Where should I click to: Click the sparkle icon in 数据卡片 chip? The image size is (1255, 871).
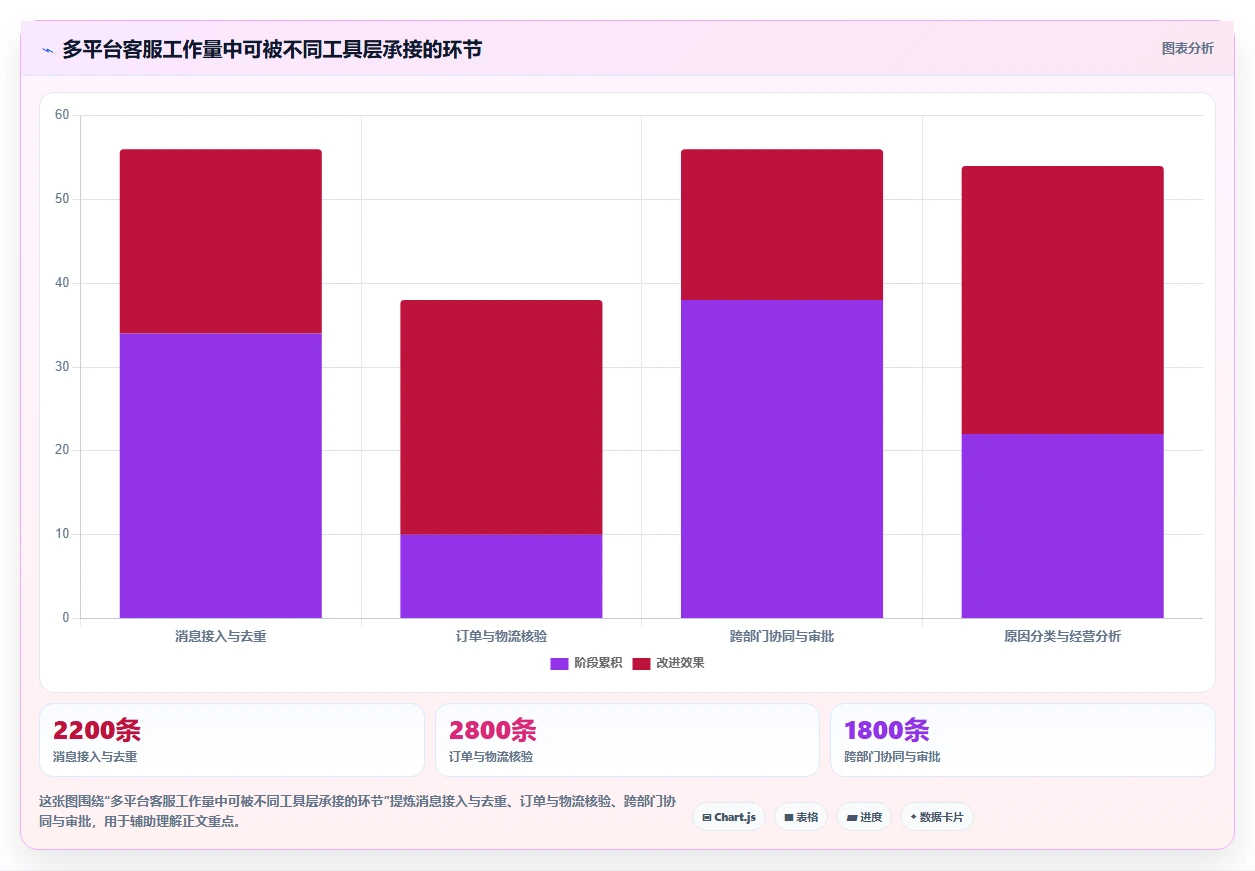[x=913, y=817]
